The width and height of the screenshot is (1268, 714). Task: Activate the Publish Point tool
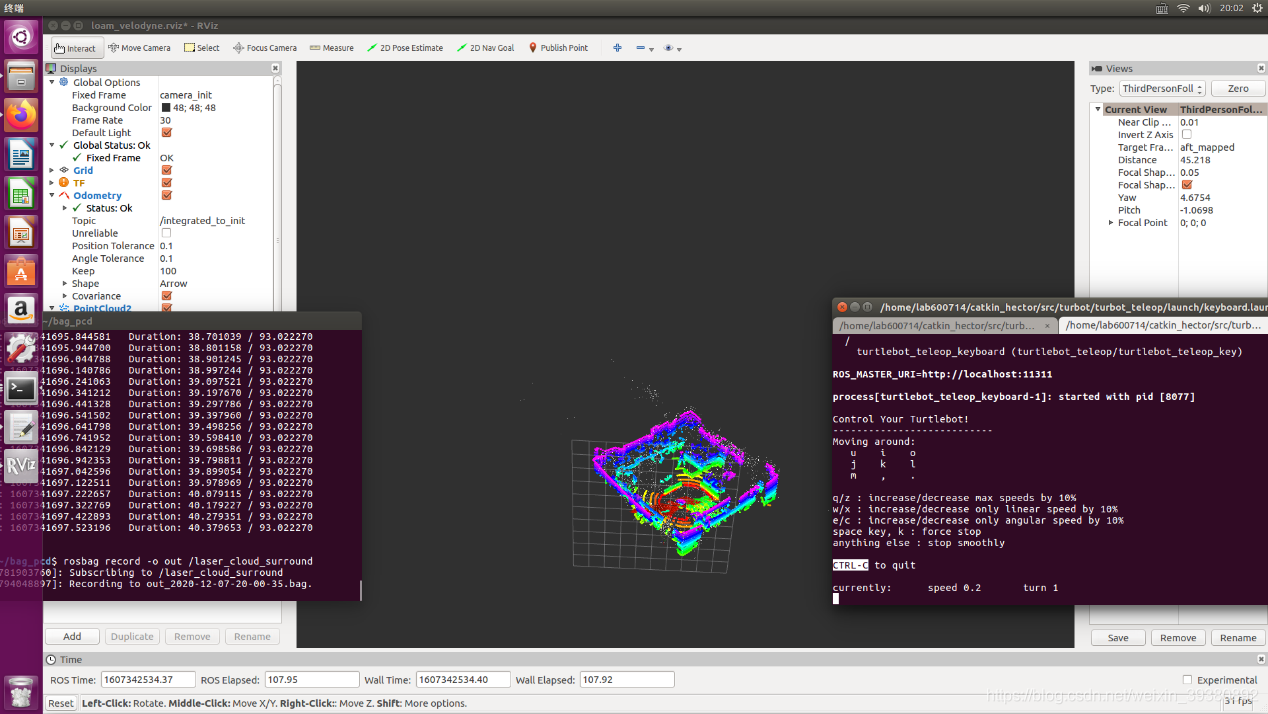click(x=558, y=48)
